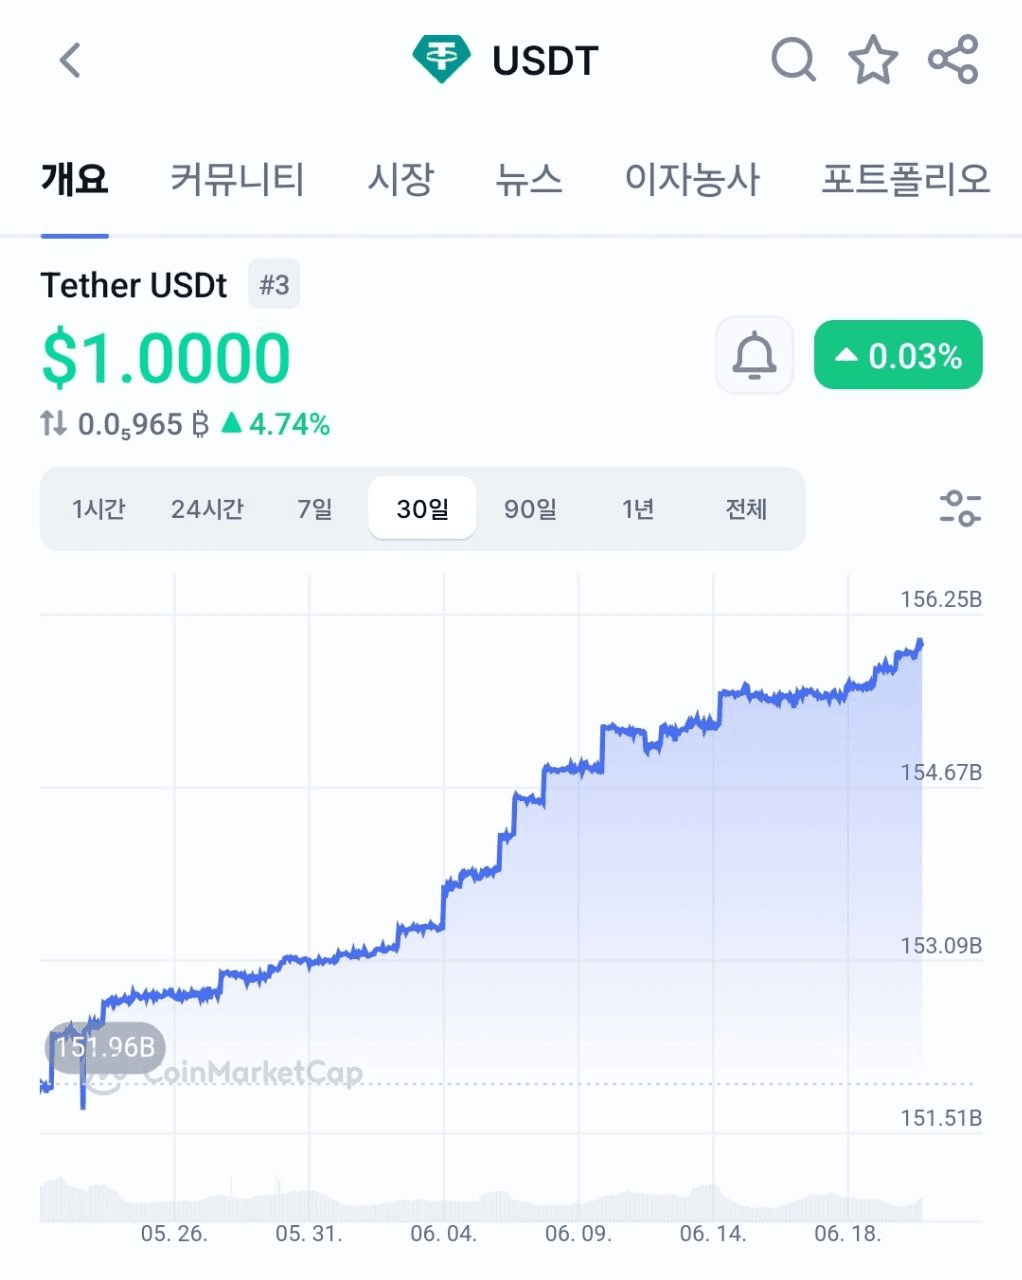Open chart settings sliders icon
The height and width of the screenshot is (1280, 1022).
[x=960, y=508]
